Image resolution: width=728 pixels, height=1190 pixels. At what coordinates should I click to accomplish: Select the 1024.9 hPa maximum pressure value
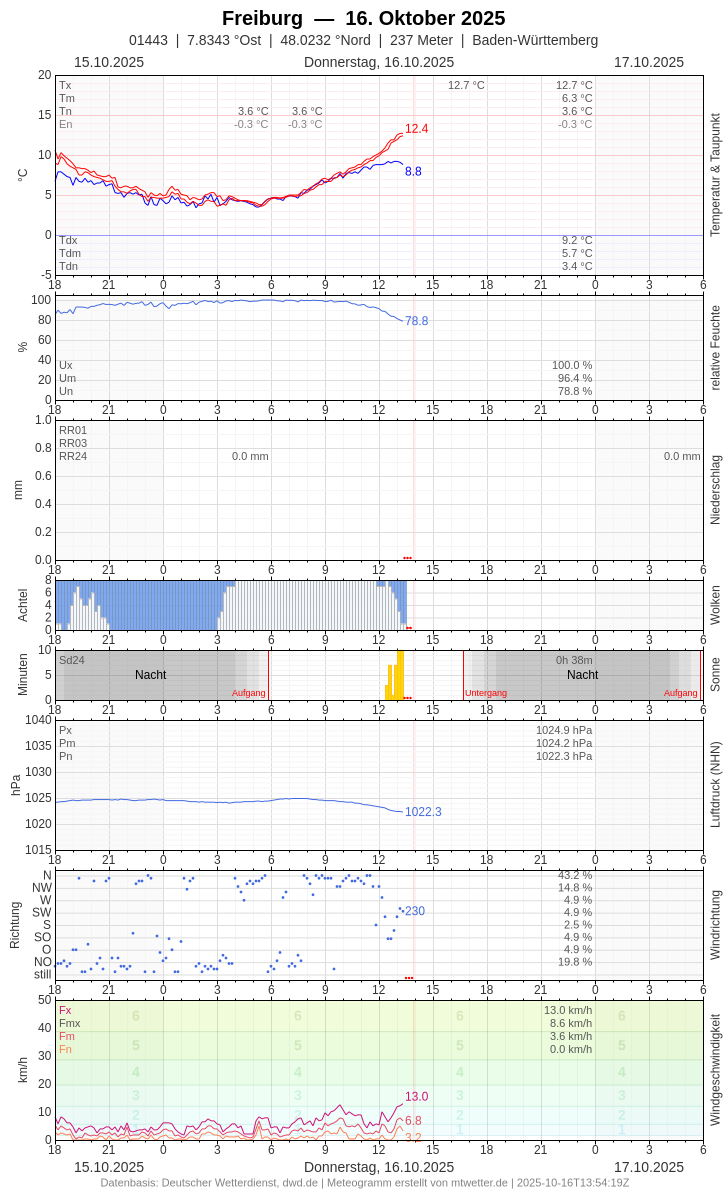coord(563,730)
